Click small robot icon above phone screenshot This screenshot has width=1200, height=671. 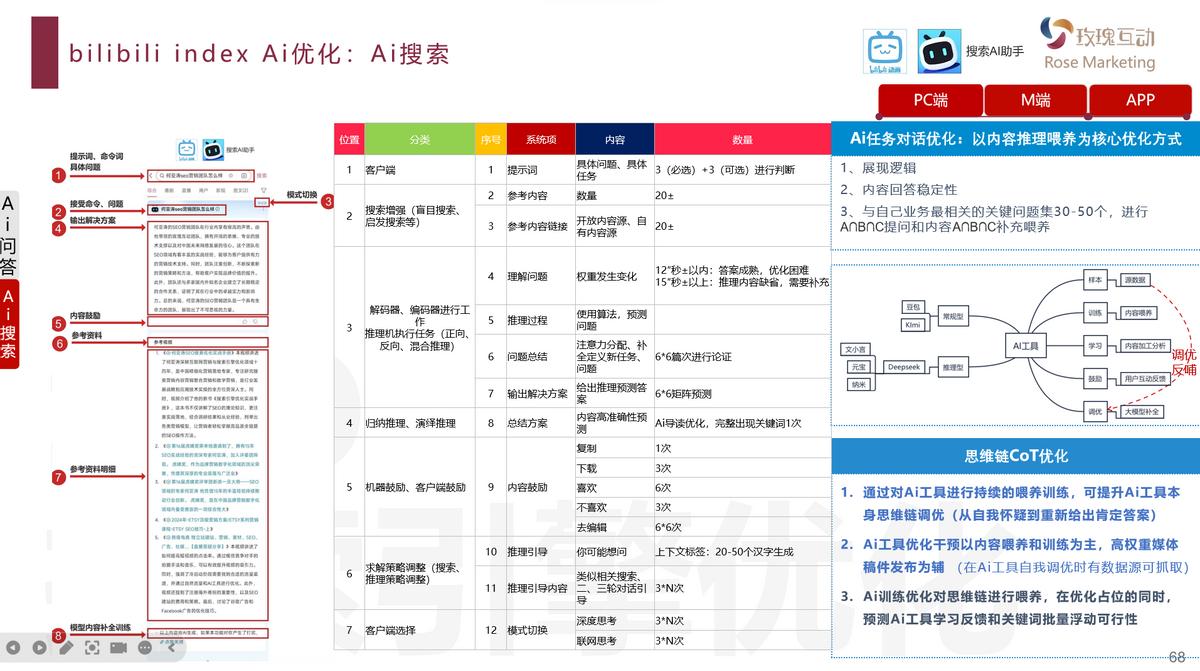coord(211,150)
